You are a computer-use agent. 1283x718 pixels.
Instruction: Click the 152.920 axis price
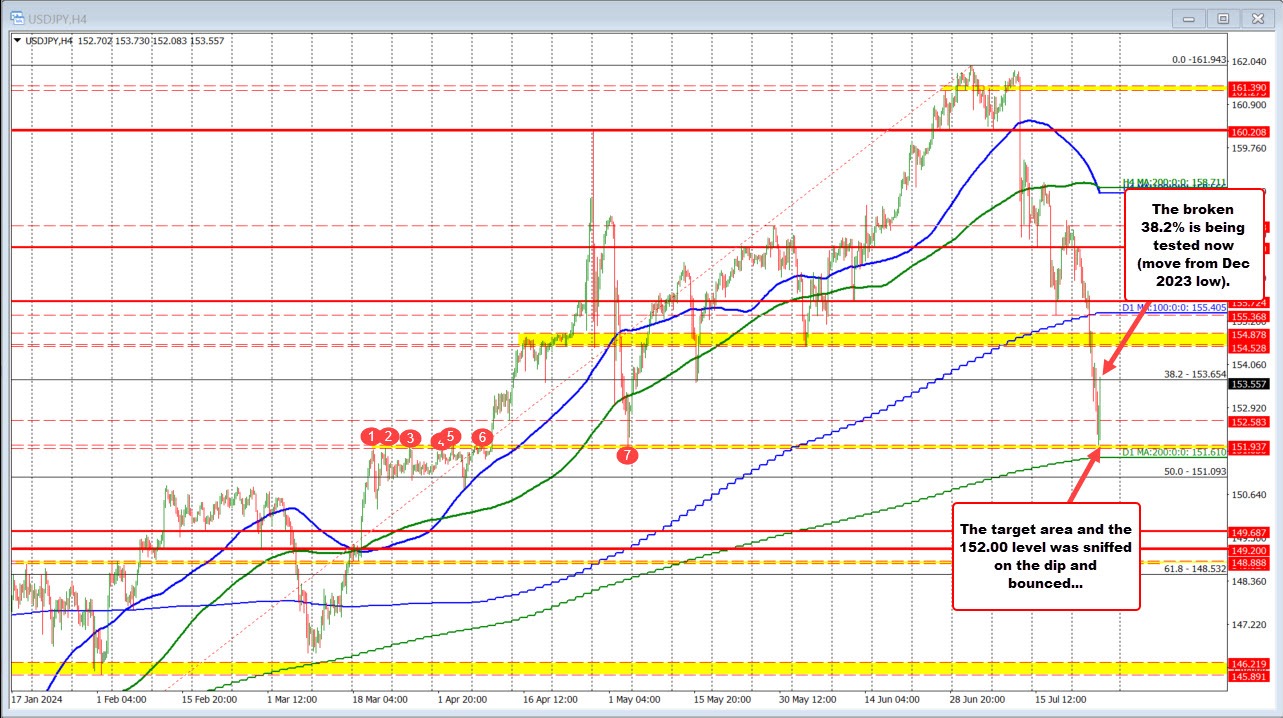1251,408
